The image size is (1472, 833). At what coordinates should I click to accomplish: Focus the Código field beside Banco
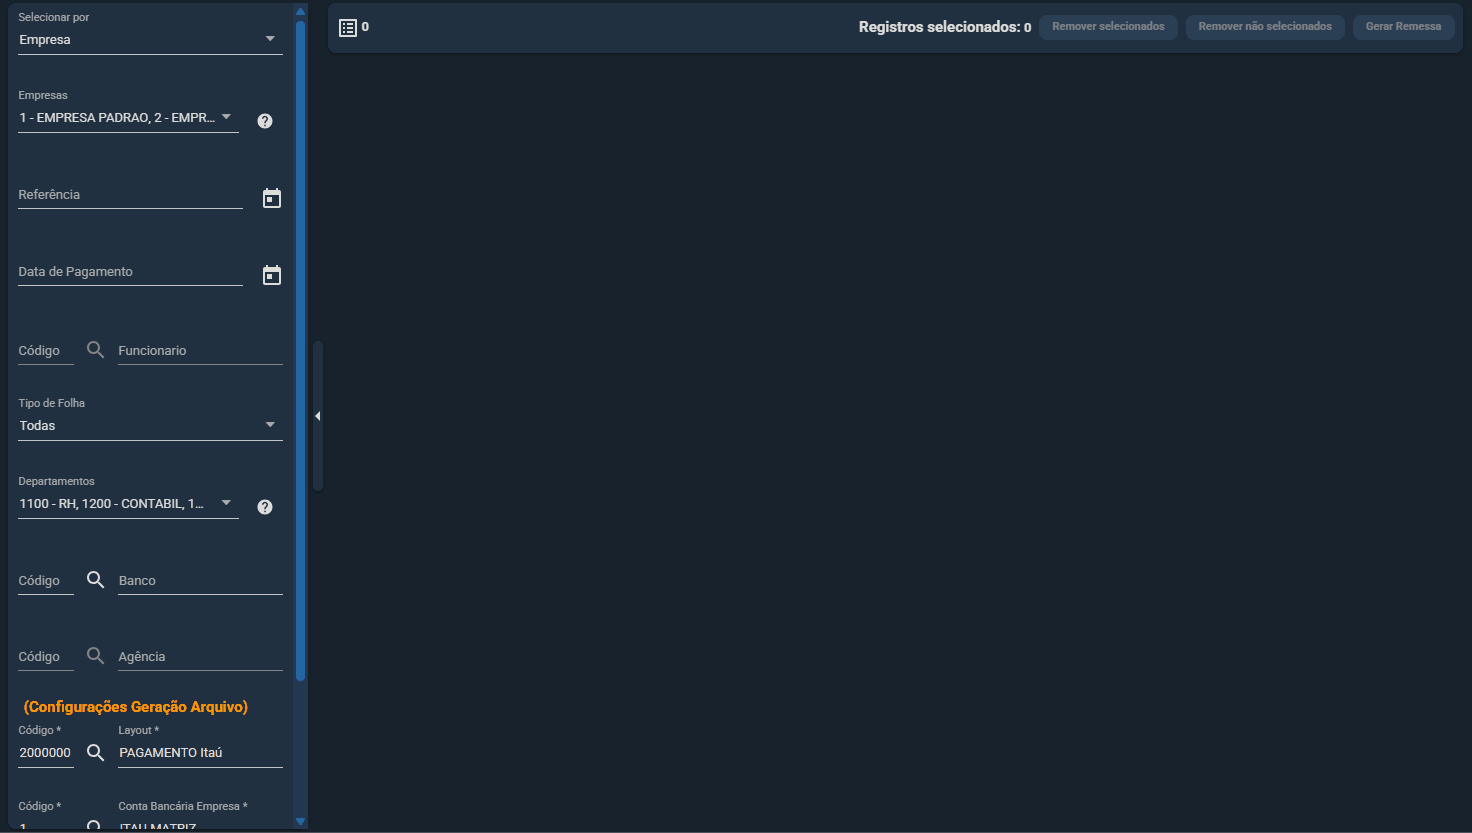pyautogui.click(x=46, y=581)
